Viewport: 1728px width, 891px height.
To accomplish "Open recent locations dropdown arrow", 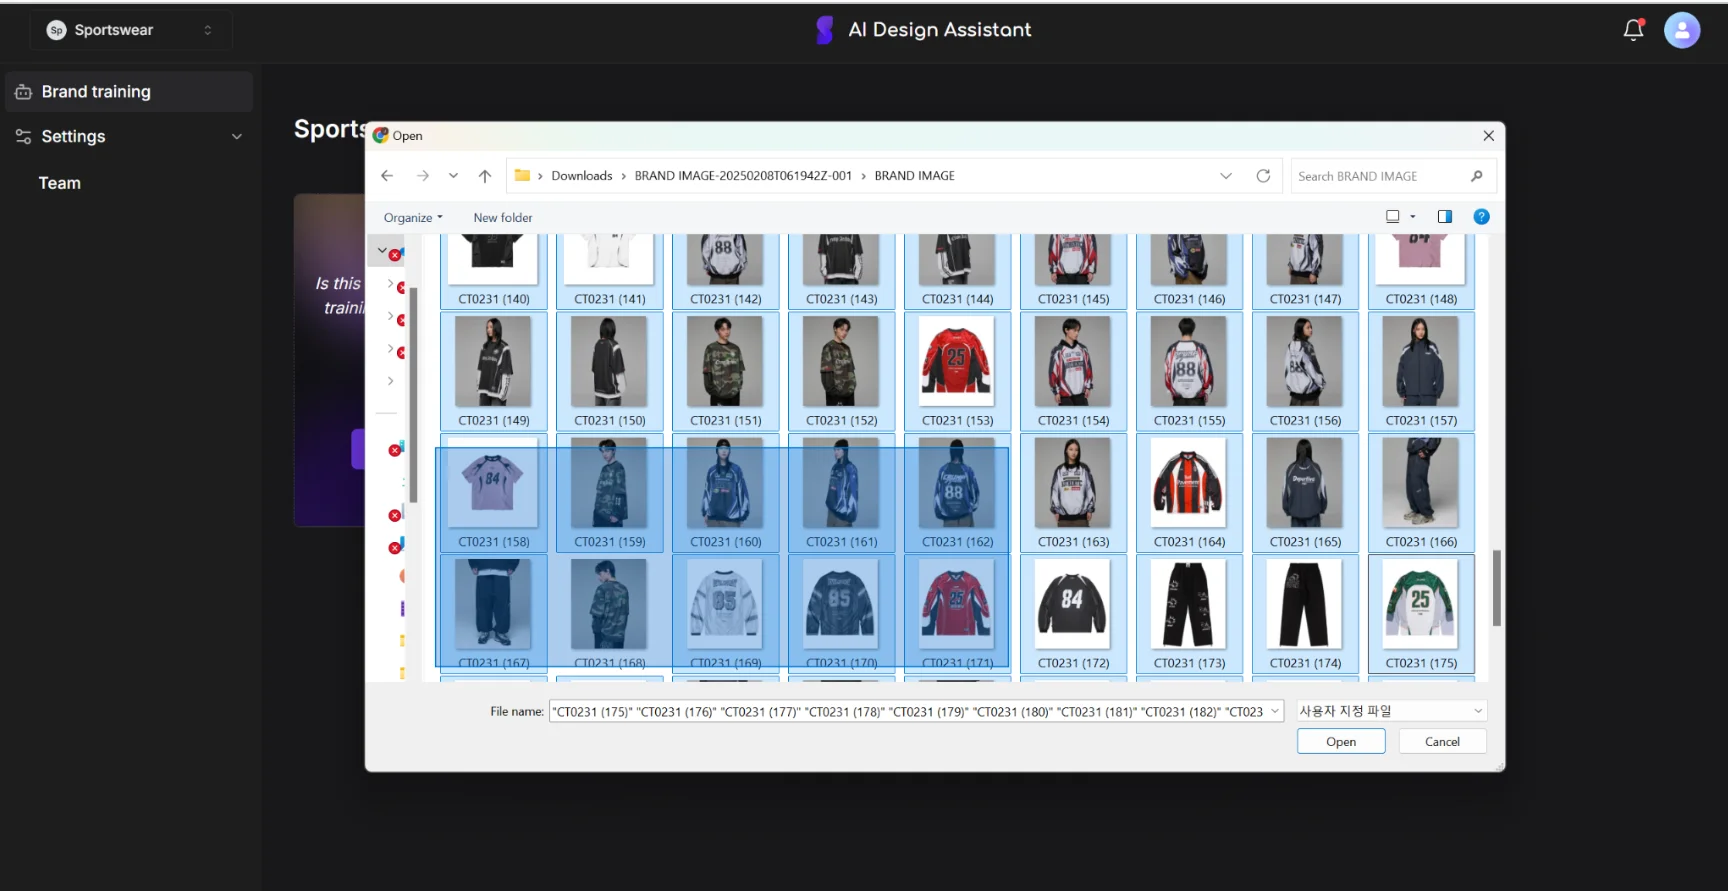I will (x=453, y=176).
